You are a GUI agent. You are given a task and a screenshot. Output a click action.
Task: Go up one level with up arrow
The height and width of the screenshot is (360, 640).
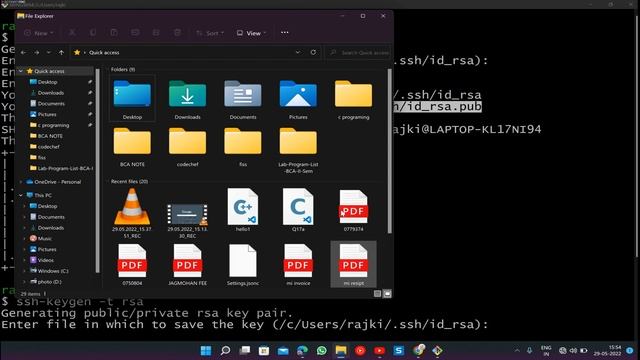[61, 52]
